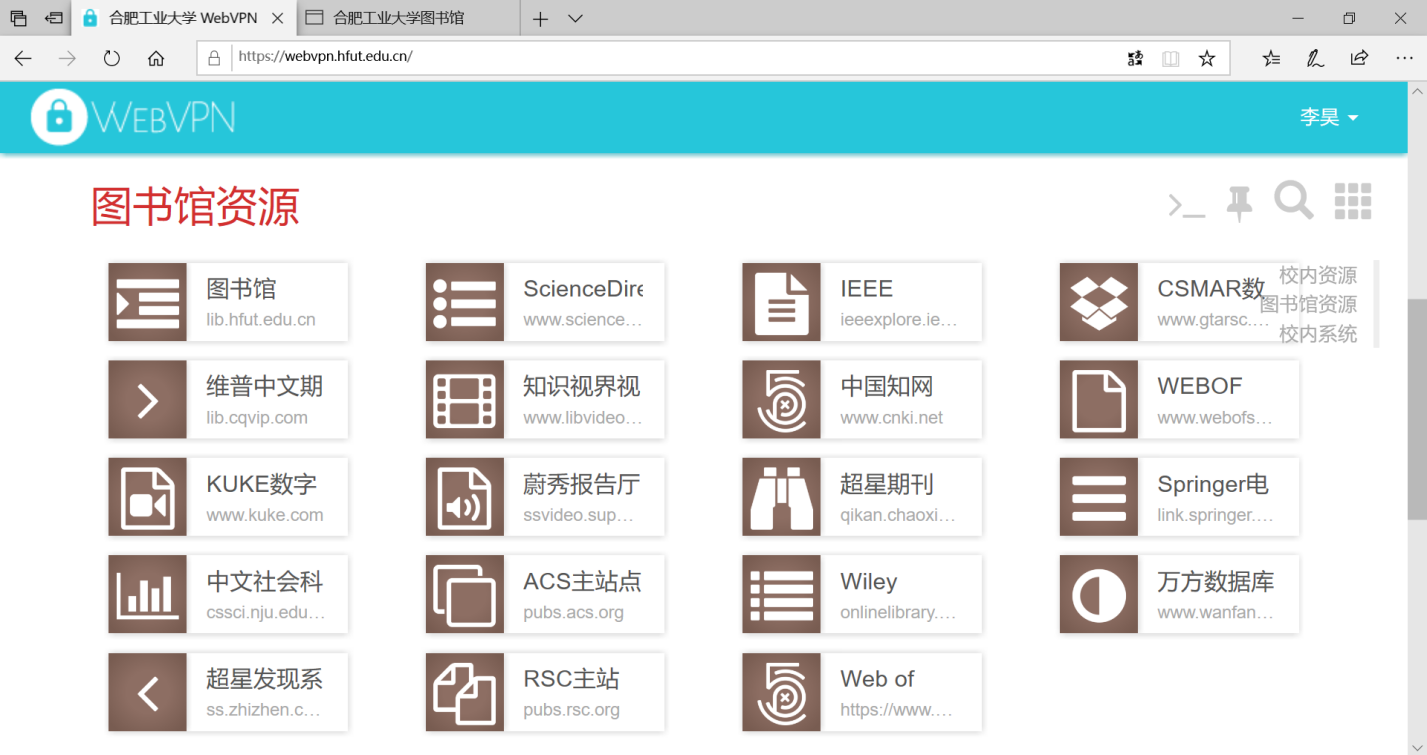Jump to 图书馆资源 sidebar link

click(1308, 304)
